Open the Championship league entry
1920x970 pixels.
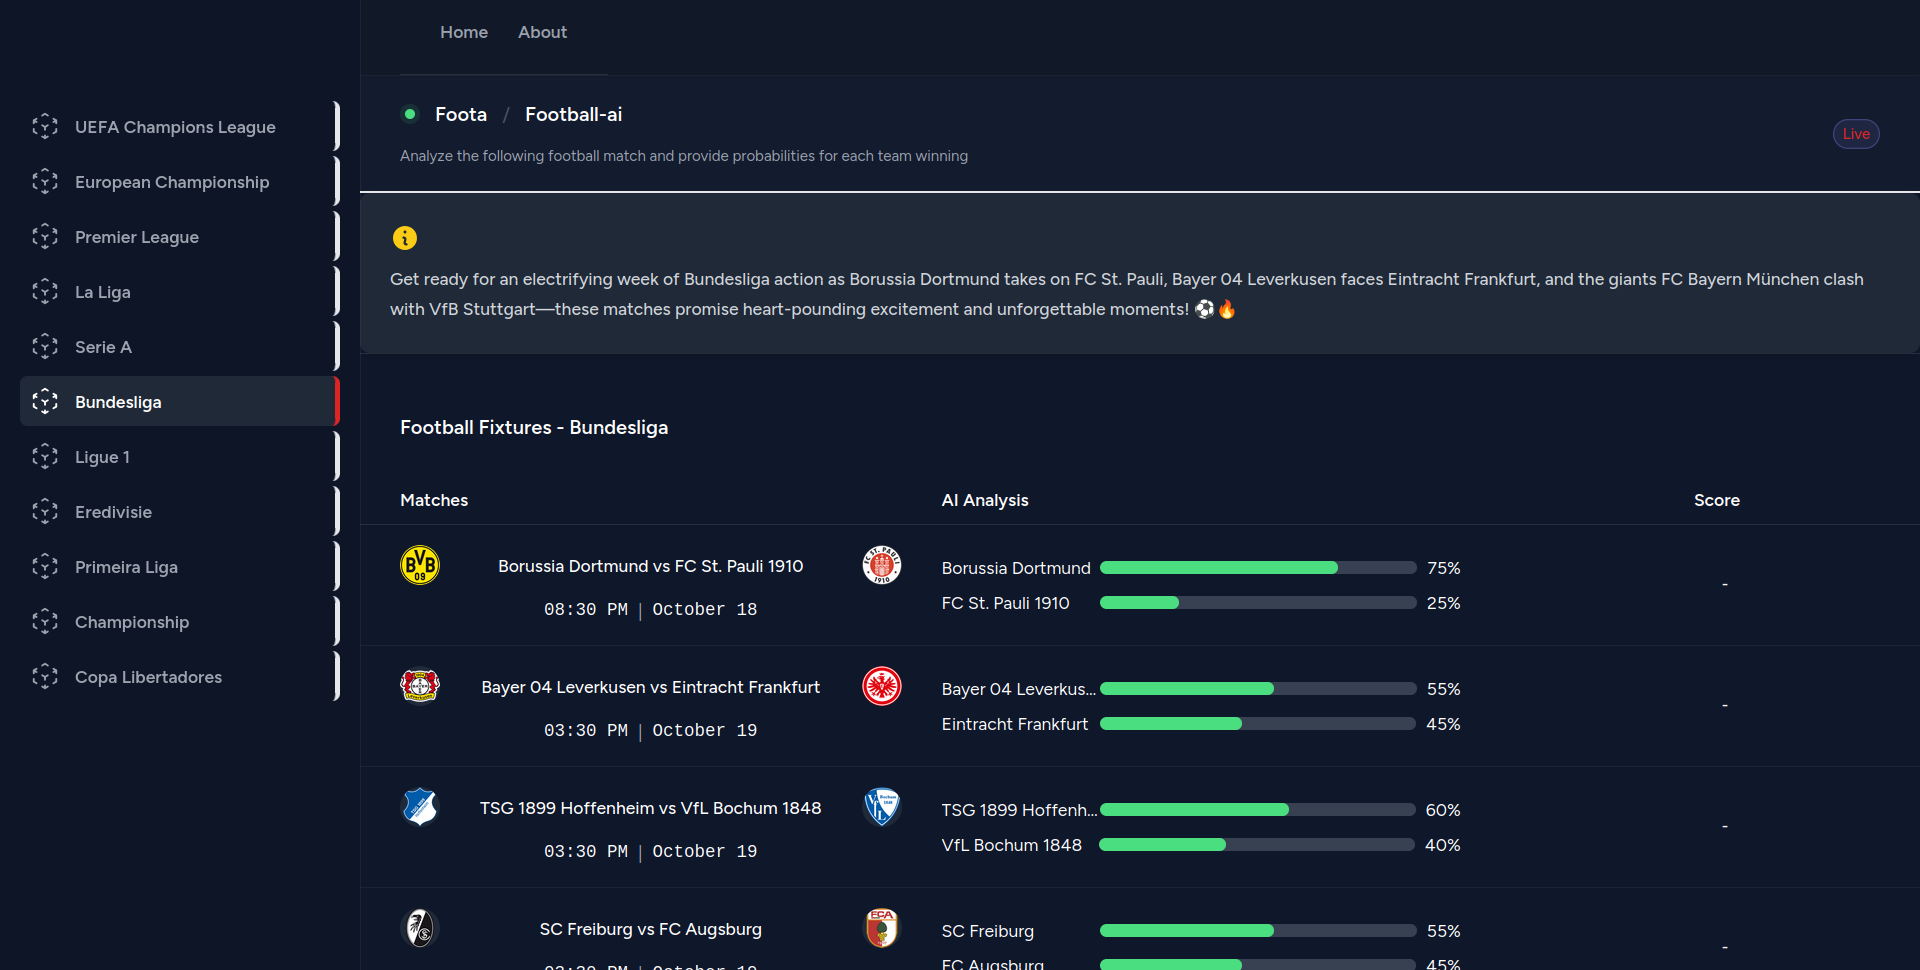click(180, 621)
